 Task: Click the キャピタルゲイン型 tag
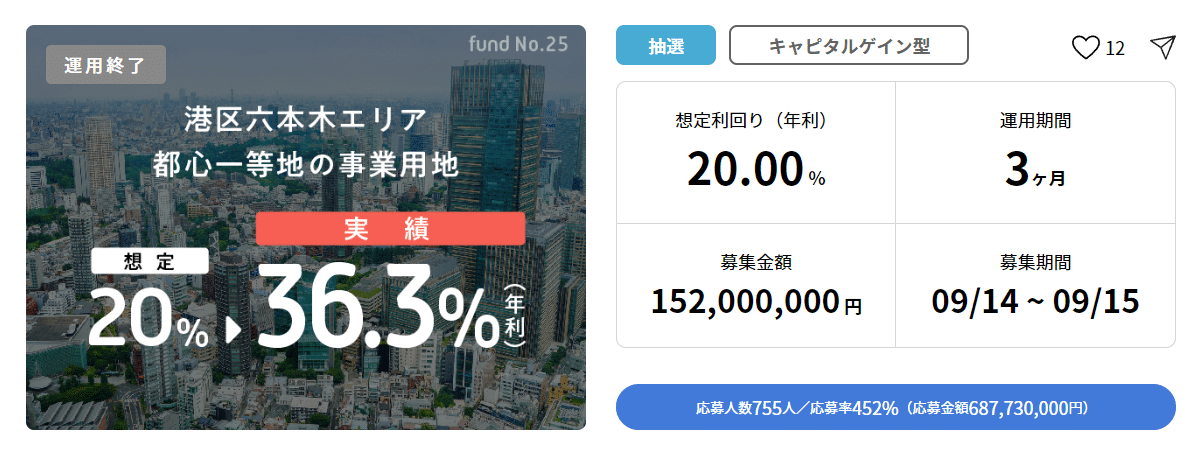(849, 46)
